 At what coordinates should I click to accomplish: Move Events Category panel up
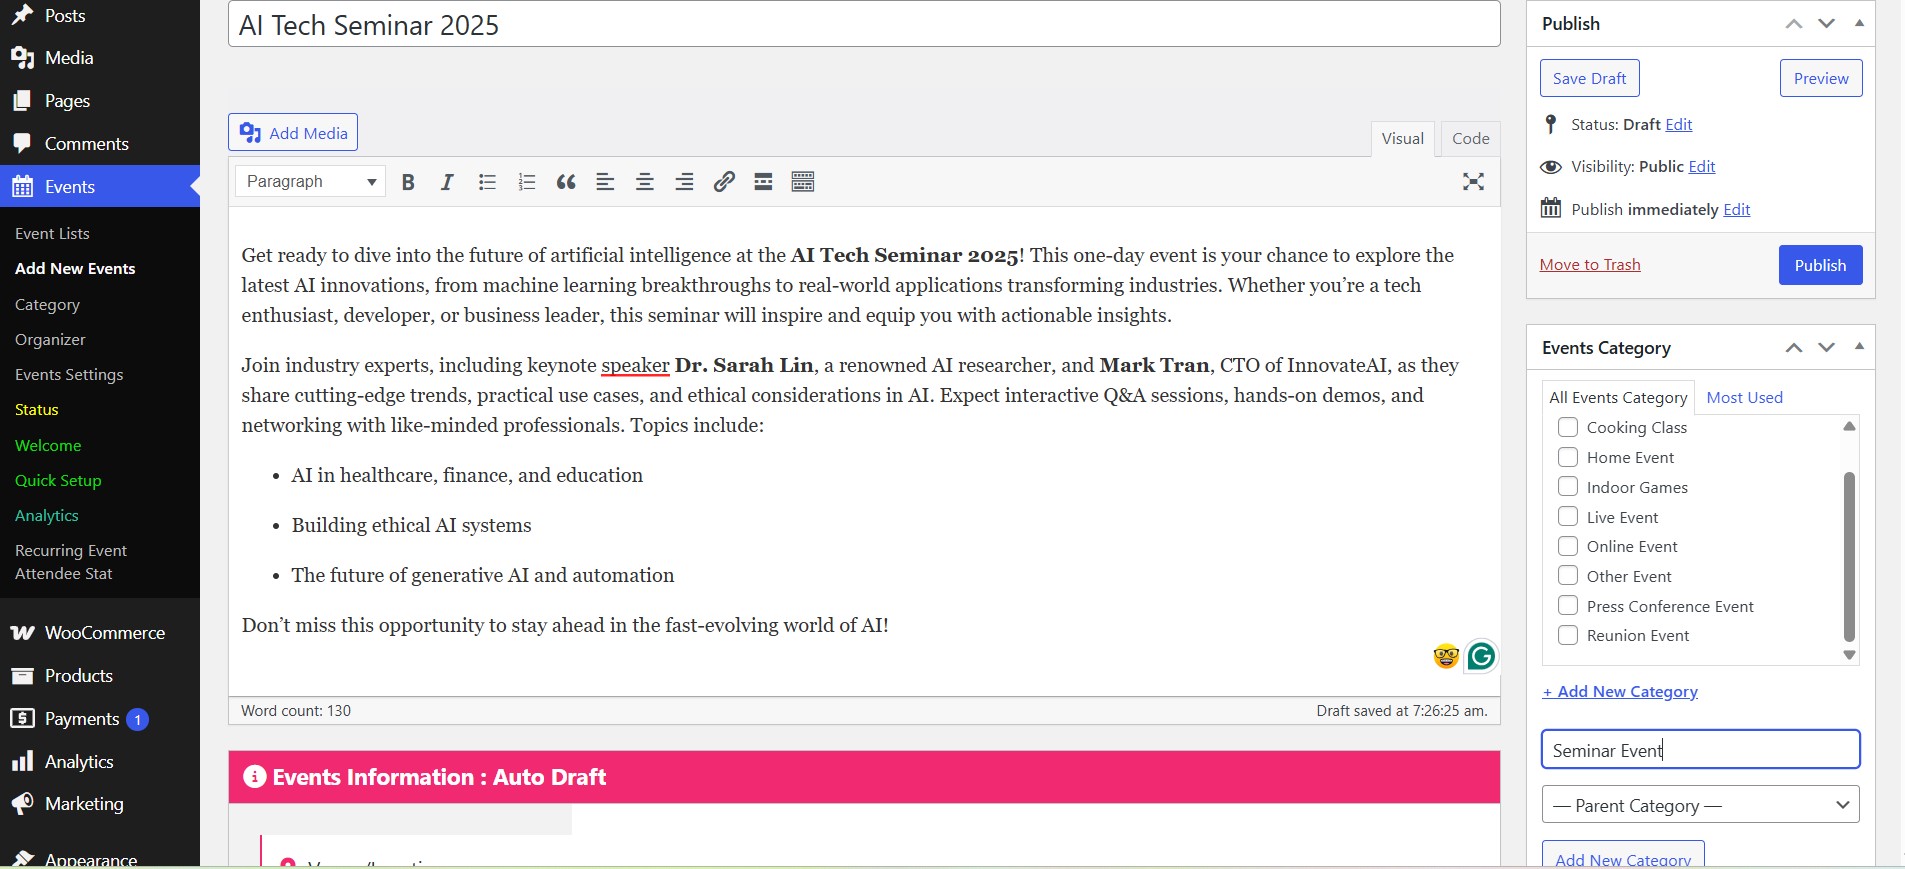click(x=1794, y=348)
